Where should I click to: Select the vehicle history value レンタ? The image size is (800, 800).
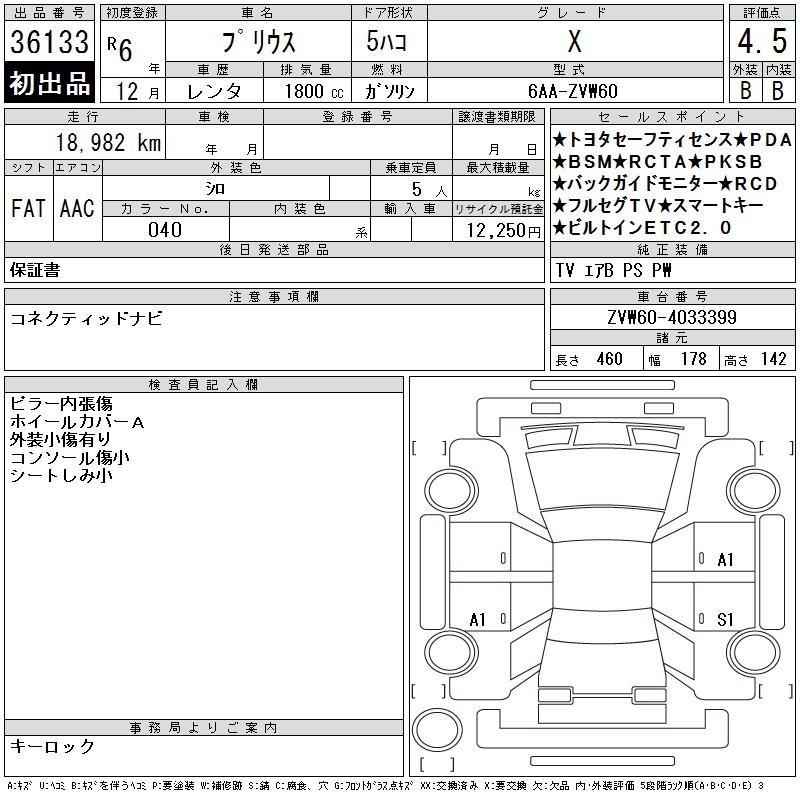pyautogui.click(x=214, y=91)
